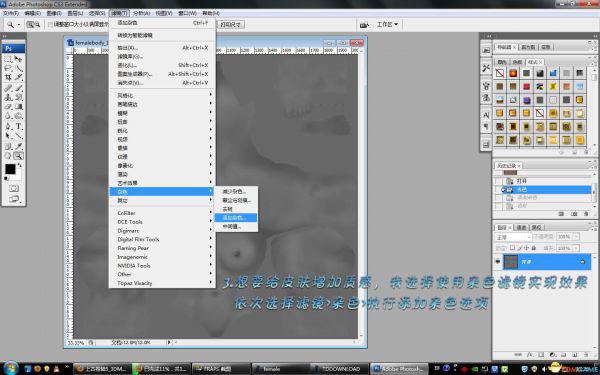Select the Gradient tool

point(18,106)
